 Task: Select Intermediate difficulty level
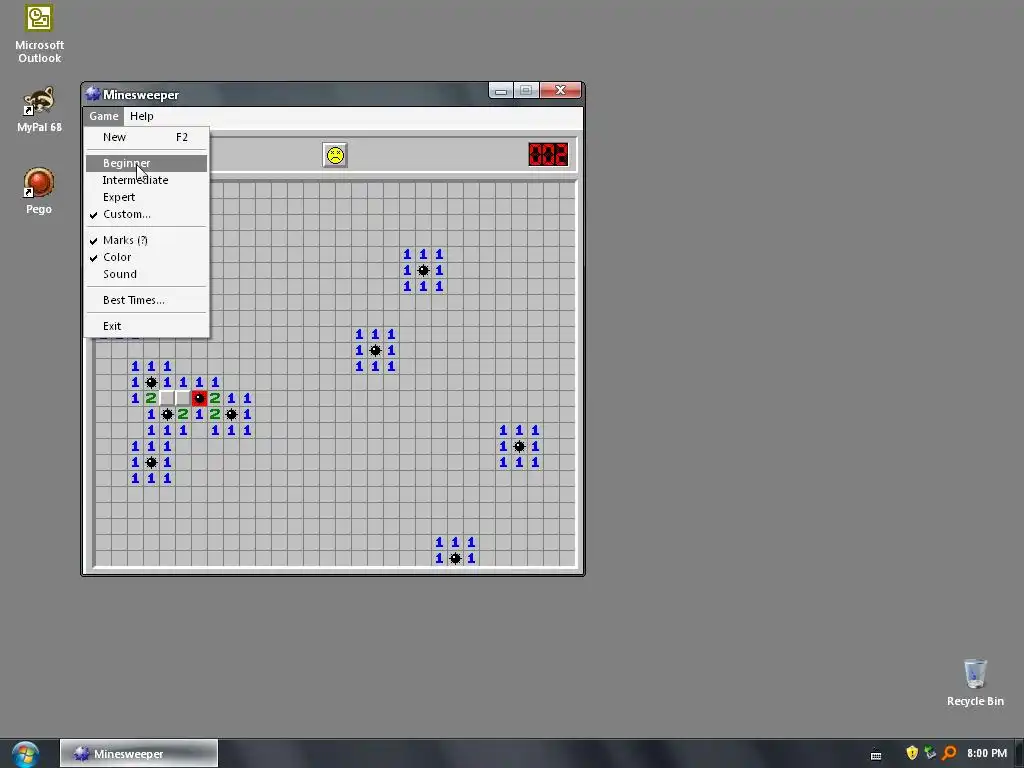(146, 180)
